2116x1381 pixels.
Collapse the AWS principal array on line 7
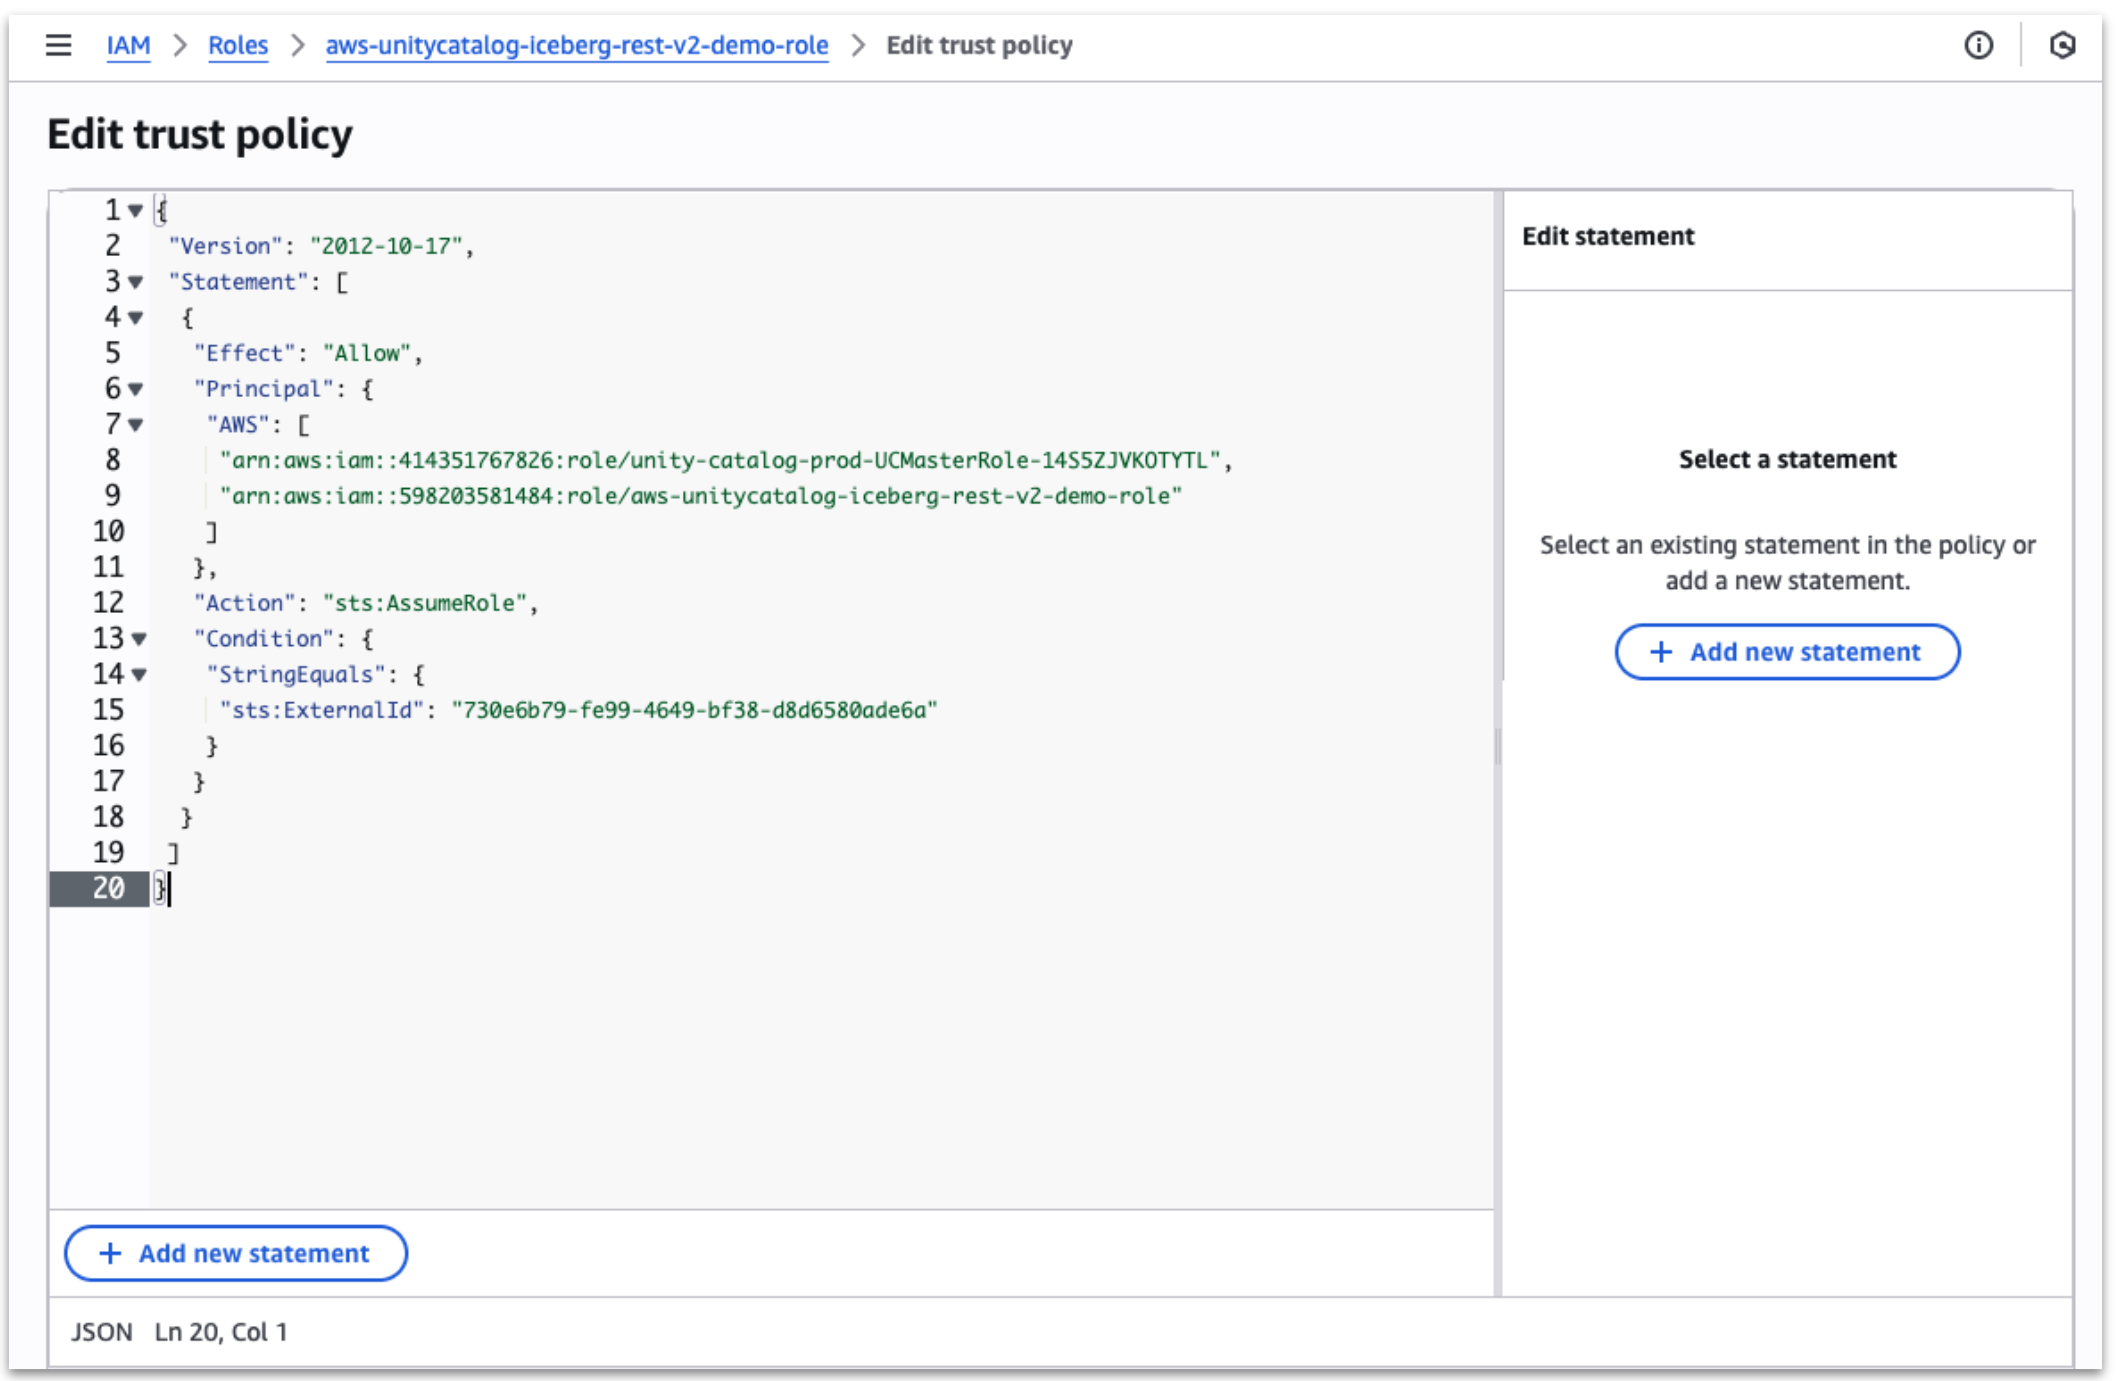[133, 424]
